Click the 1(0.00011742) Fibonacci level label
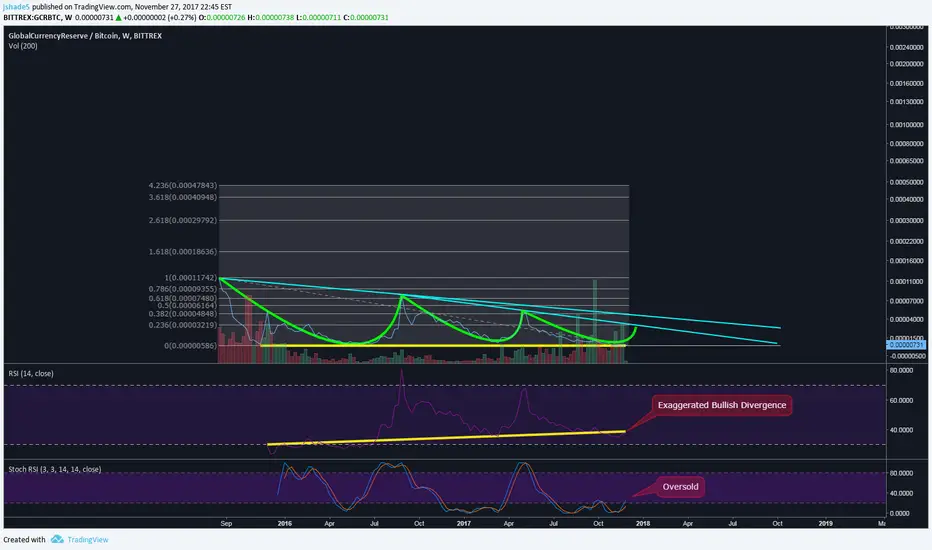Image resolution: width=932 pixels, height=550 pixels. point(191,278)
